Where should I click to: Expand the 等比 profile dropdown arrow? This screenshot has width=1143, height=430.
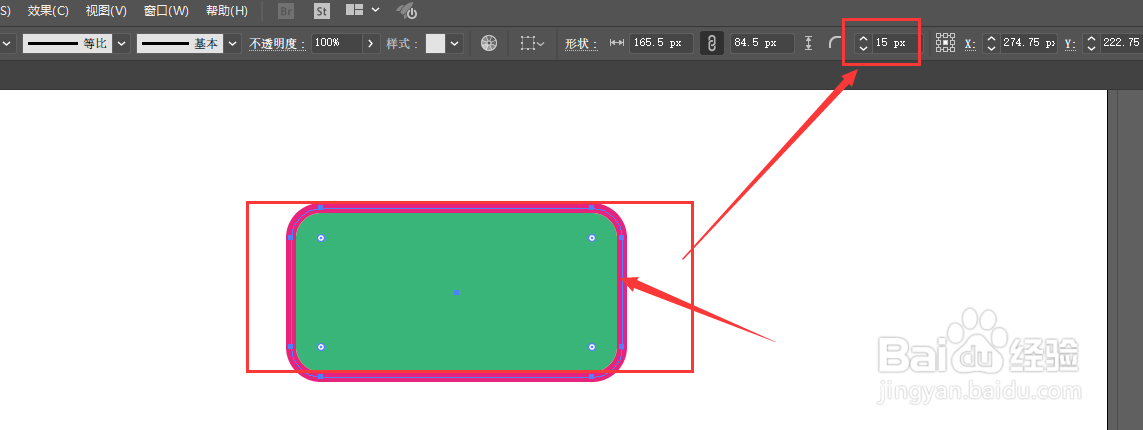(x=122, y=44)
